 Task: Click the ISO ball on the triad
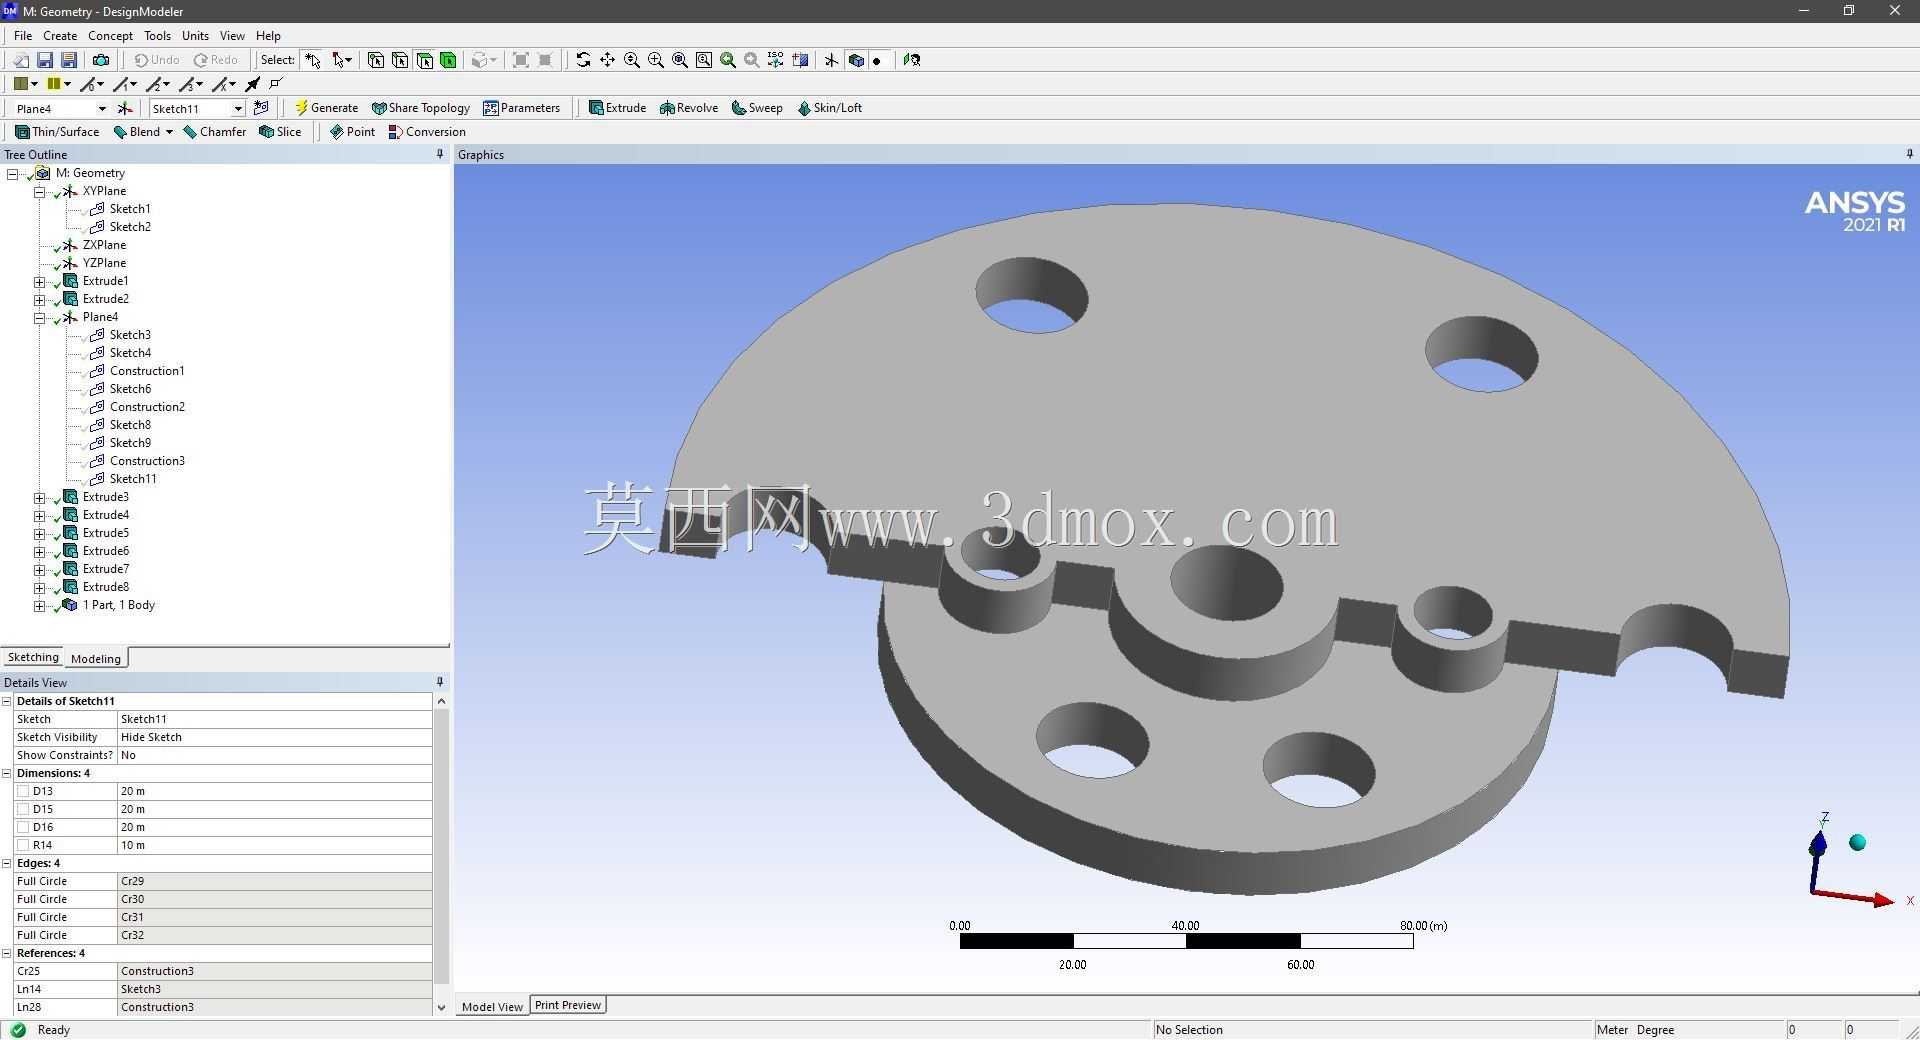(1858, 843)
